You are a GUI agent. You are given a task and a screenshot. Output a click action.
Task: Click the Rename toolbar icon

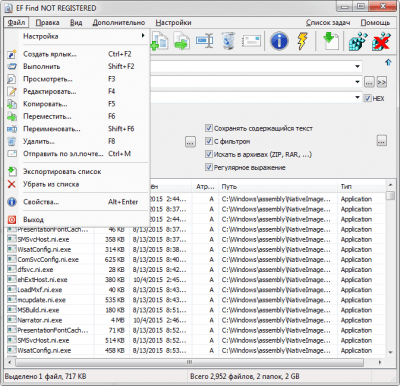coord(204,41)
